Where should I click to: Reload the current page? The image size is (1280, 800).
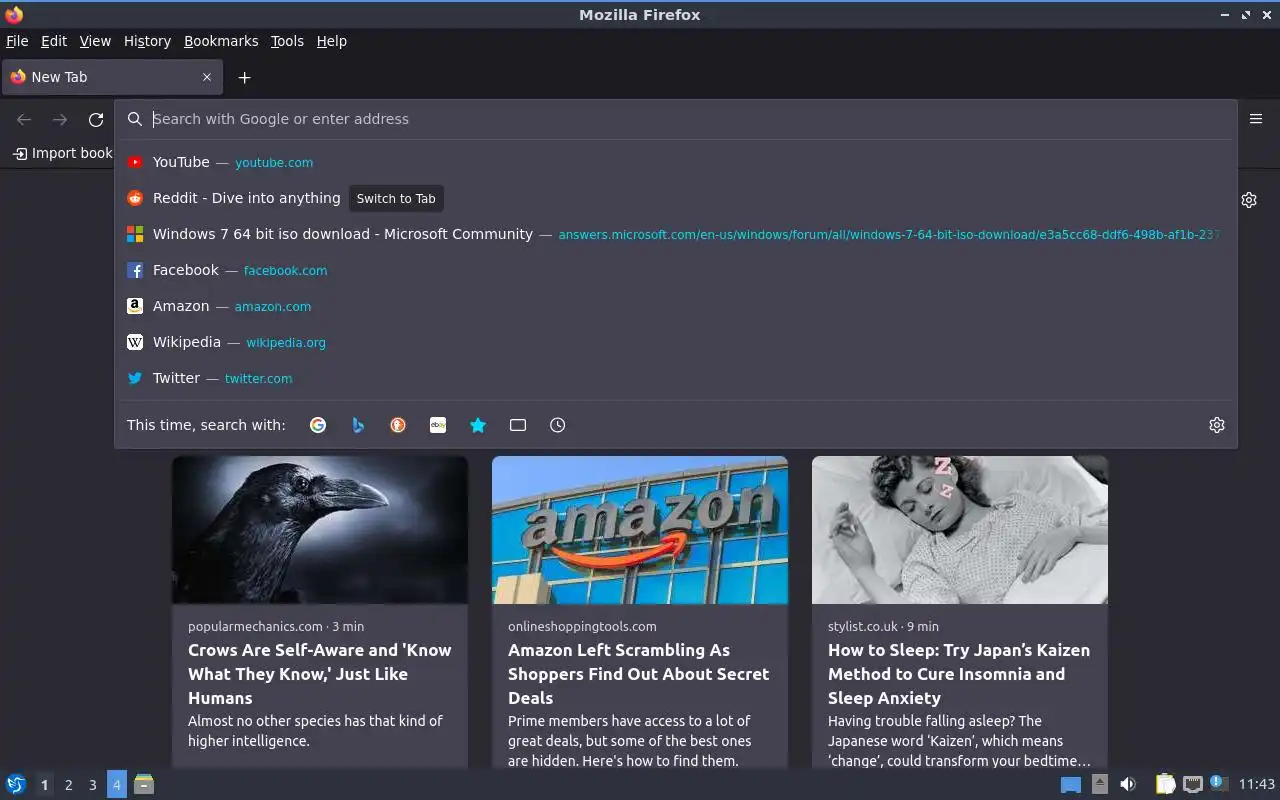pos(96,120)
